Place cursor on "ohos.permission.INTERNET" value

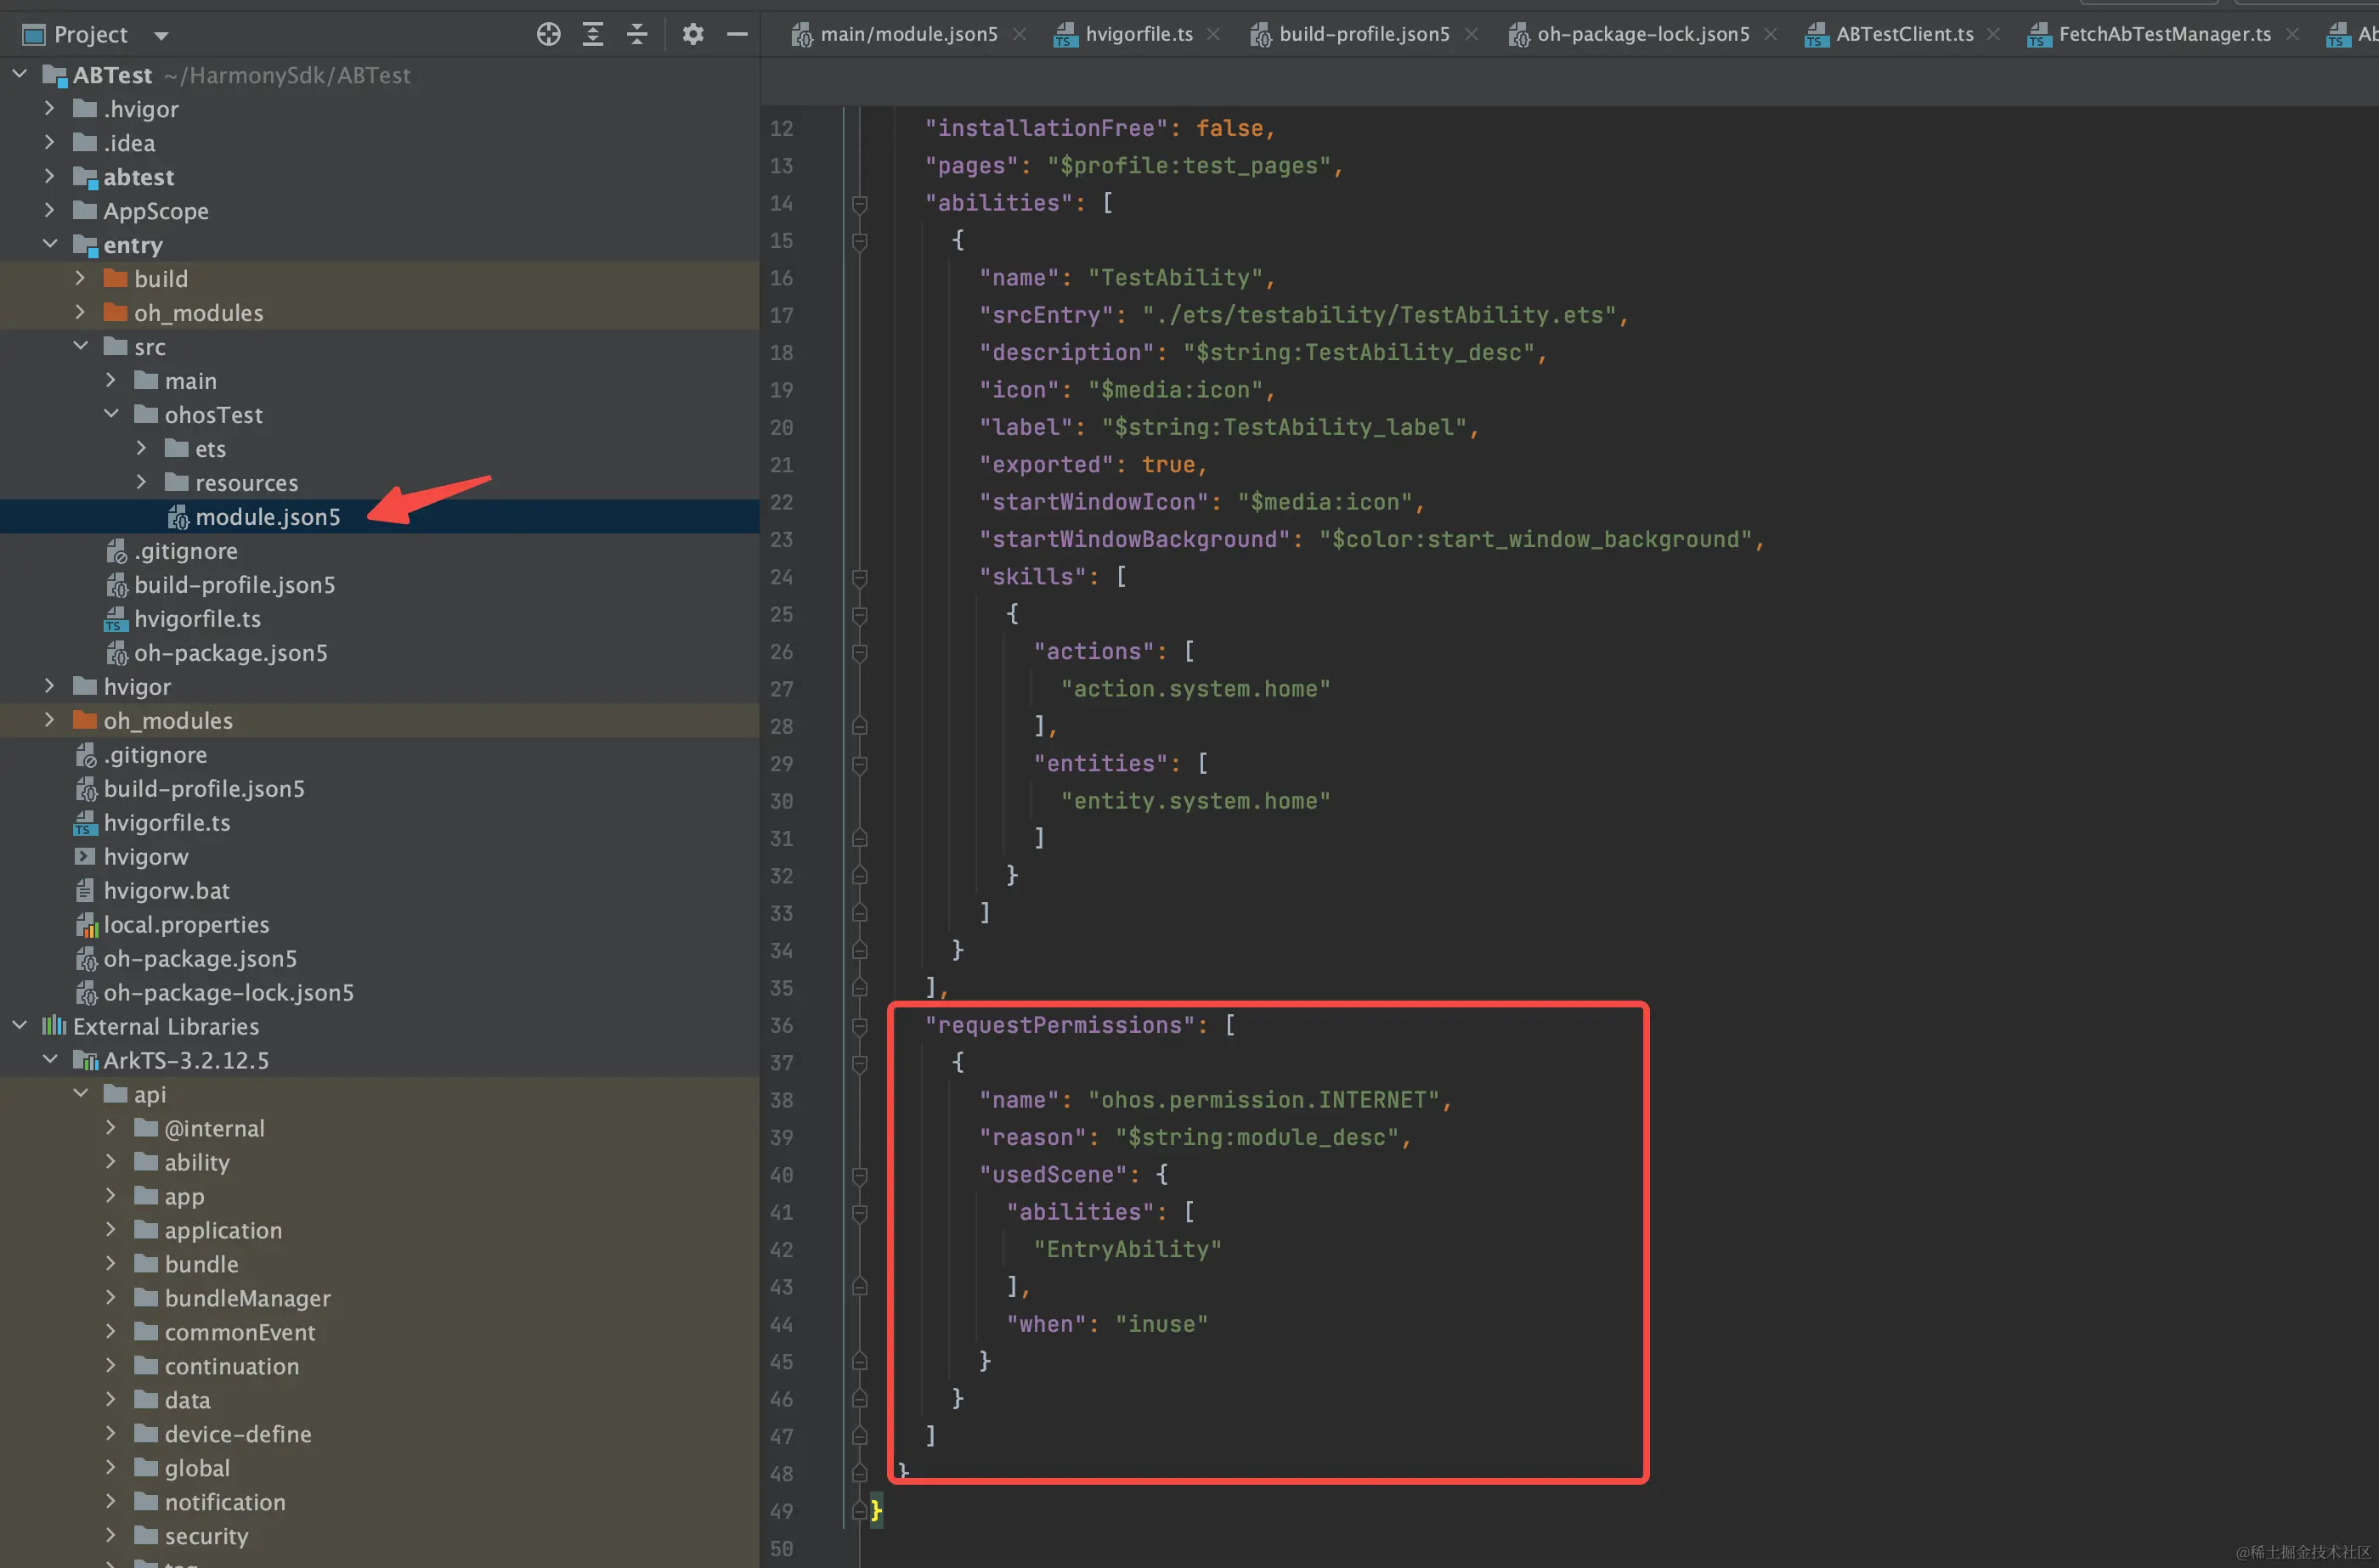1264,1100
